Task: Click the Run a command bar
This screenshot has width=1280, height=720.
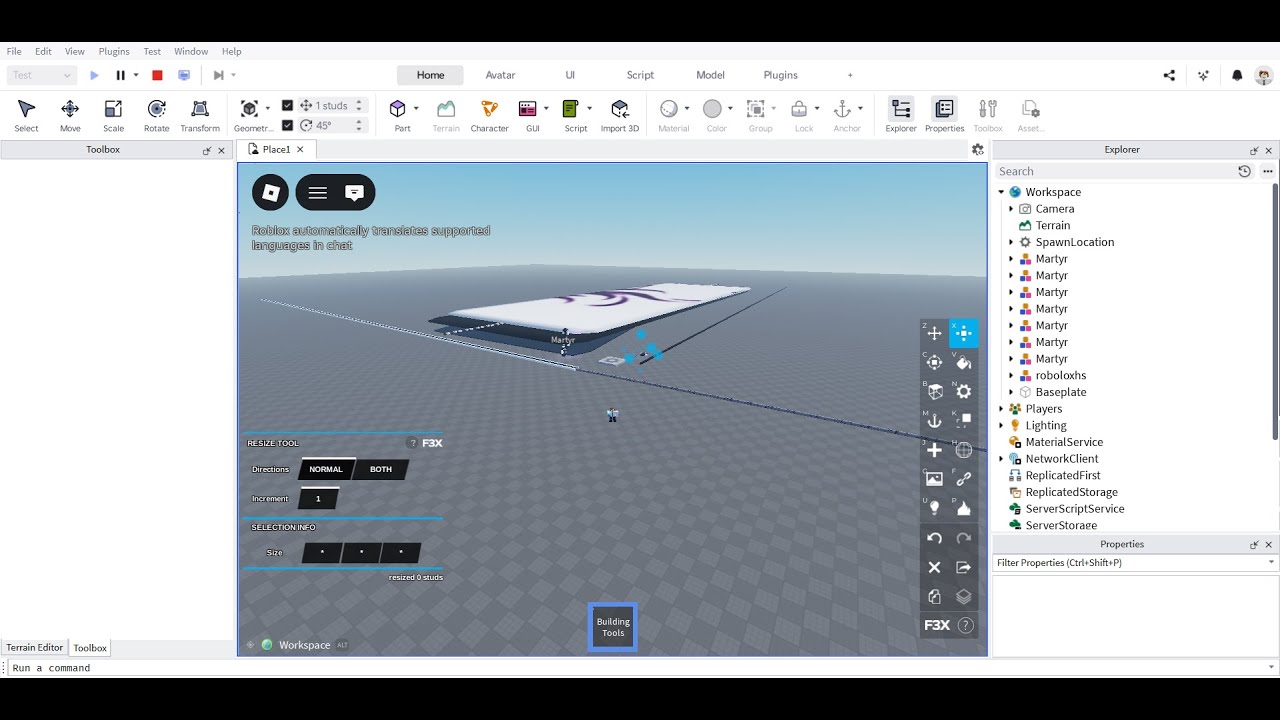Action: (x=640, y=668)
